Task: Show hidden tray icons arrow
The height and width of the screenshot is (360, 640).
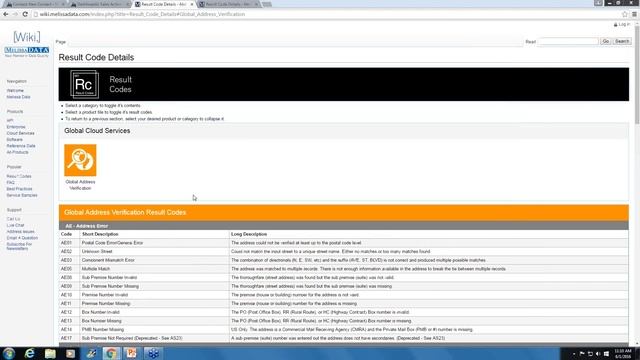Action: click(x=574, y=354)
